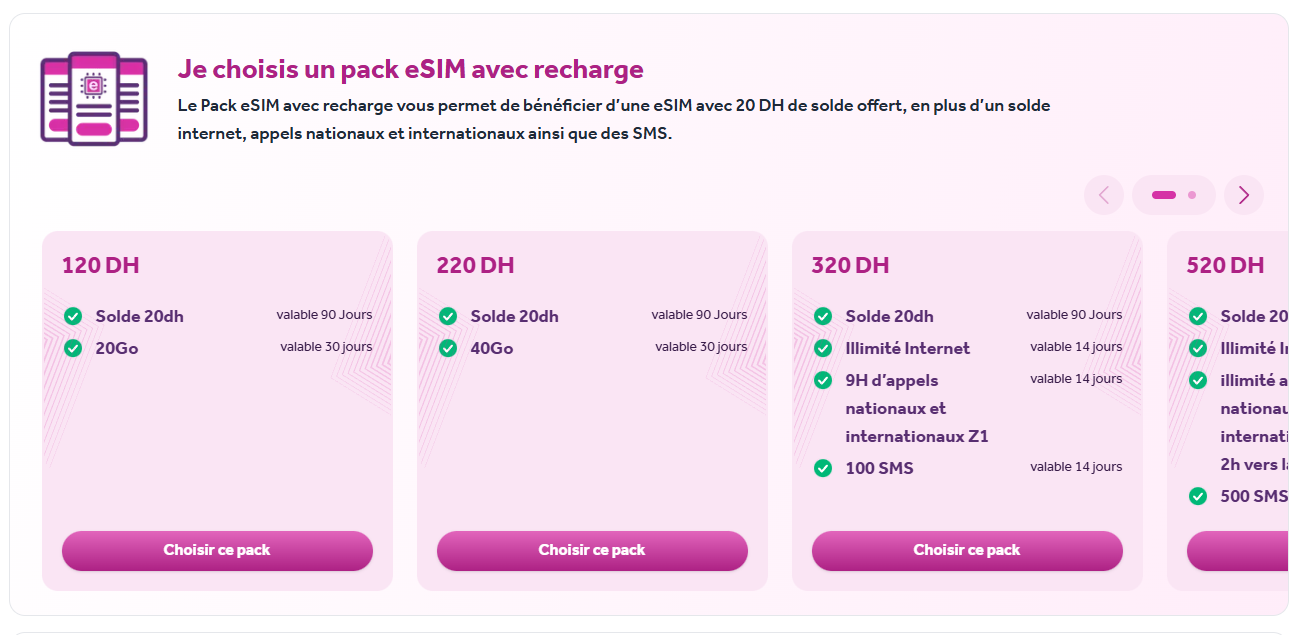Click checkmark next to 40Go
Image resolution: width=1298 pixels, height=635 pixels.
pos(448,348)
